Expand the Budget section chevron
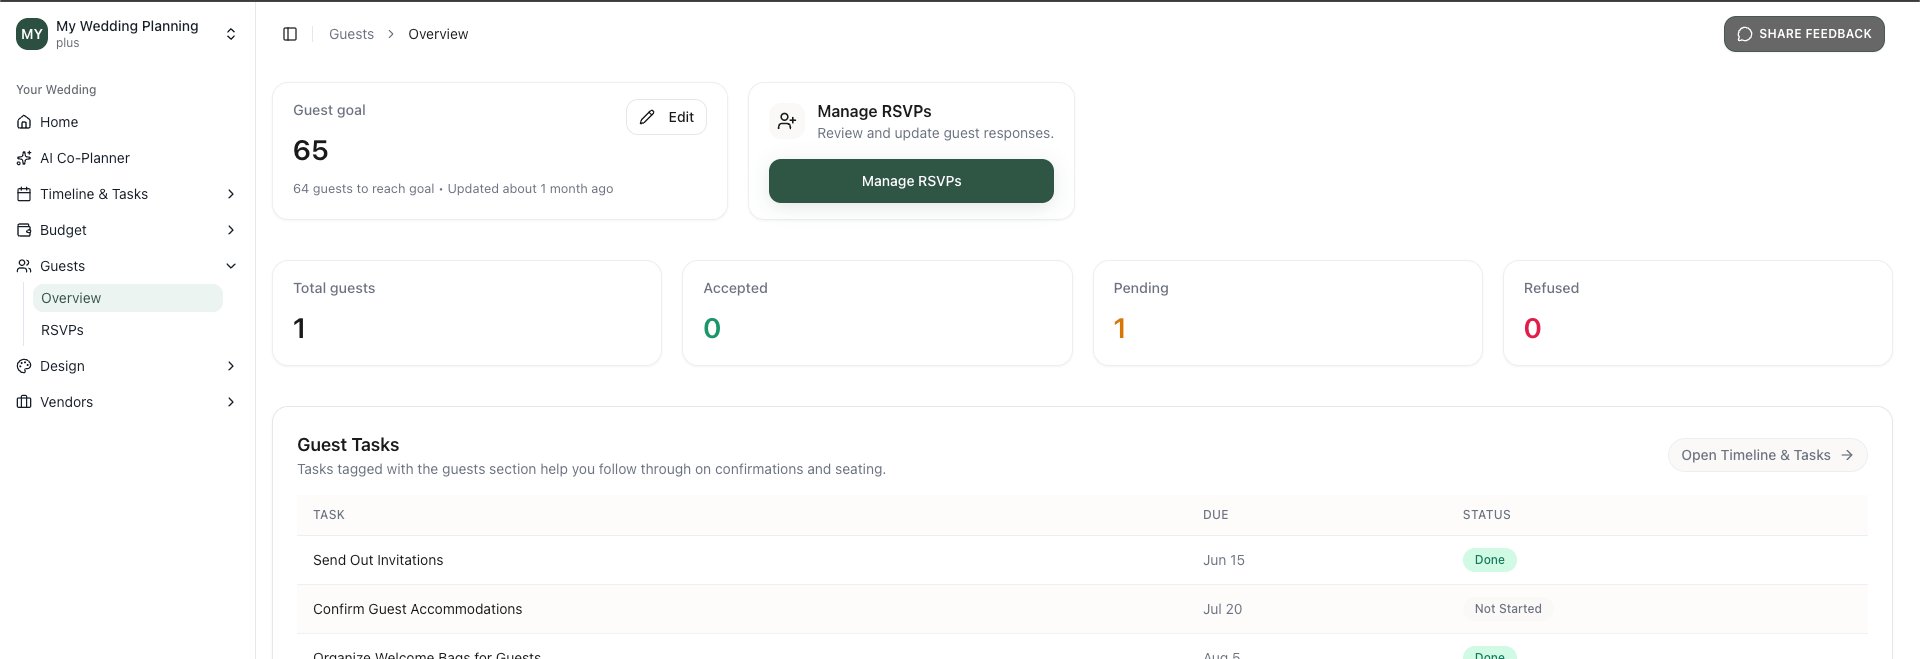Screen dimensions: 1920x659 click(231, 230)
